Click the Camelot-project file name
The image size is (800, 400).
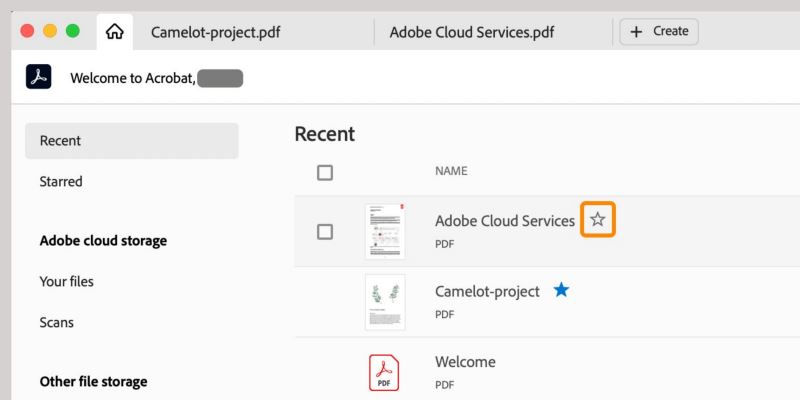487,292
